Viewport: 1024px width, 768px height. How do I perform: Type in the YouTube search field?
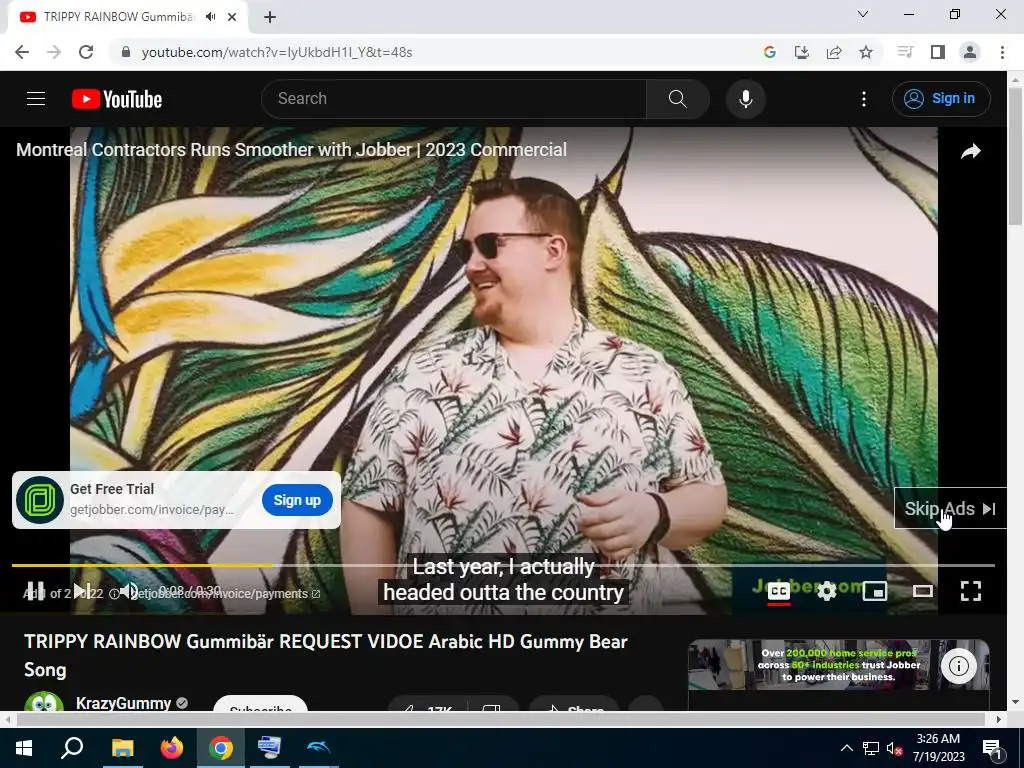point(454,99)
